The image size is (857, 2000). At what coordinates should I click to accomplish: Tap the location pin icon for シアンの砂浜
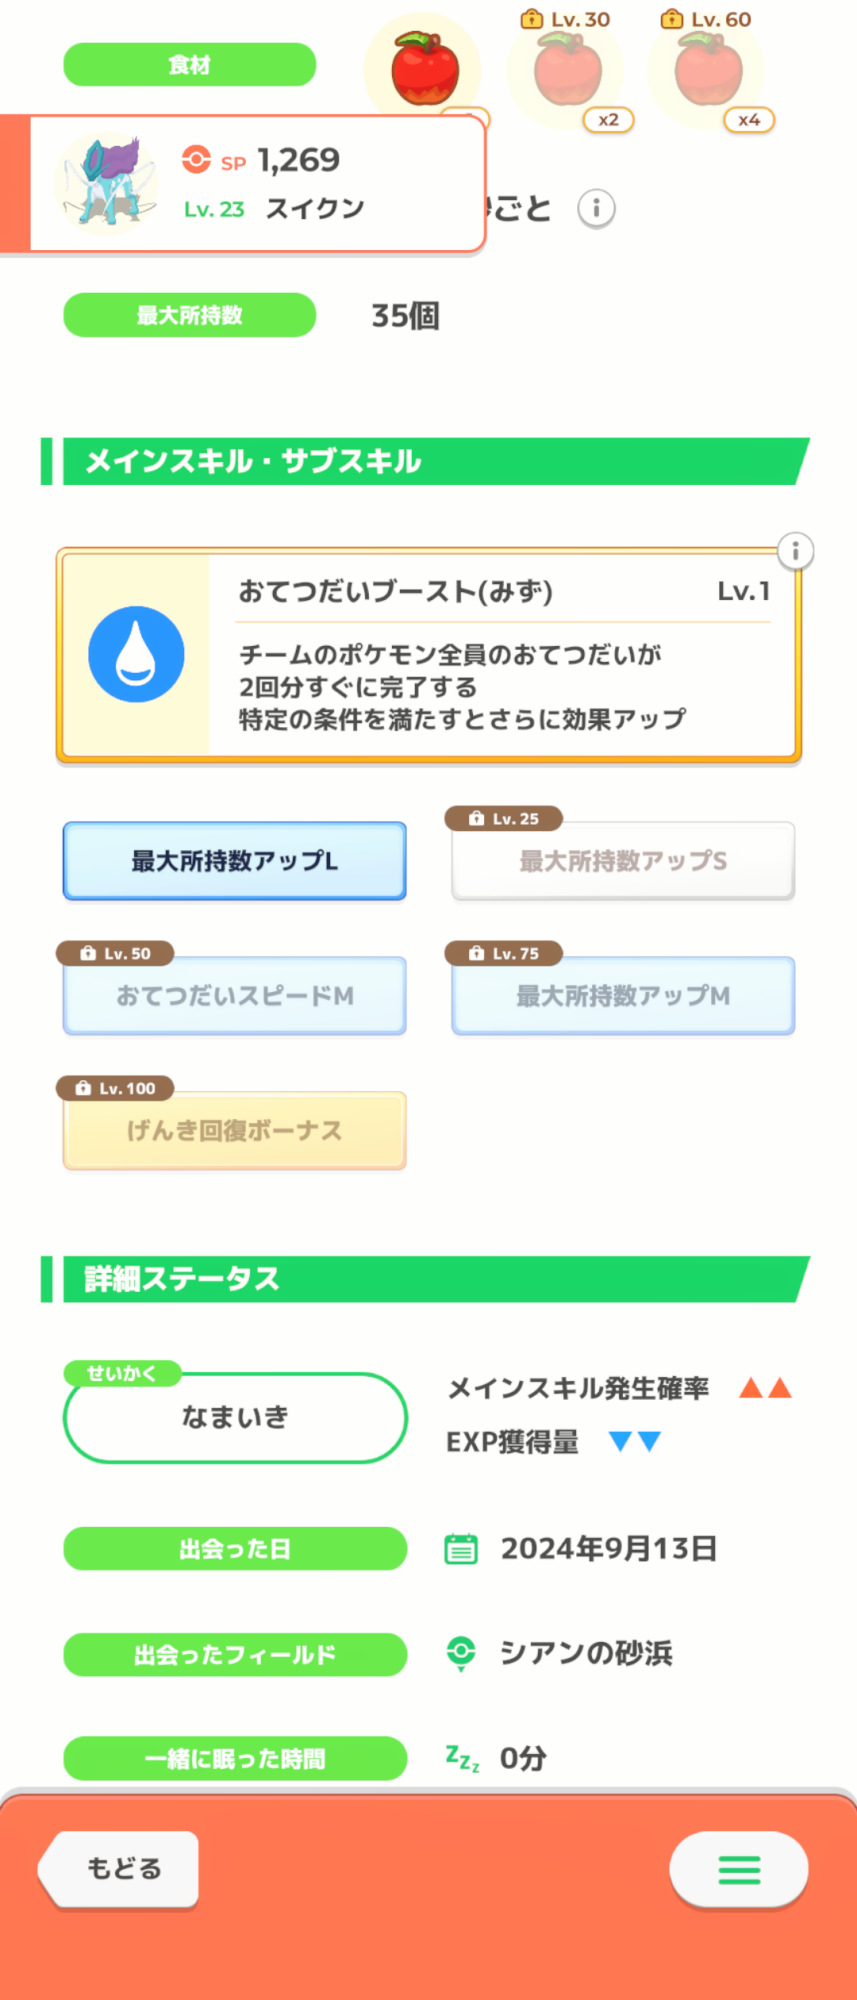click(x=461, y=1653)
